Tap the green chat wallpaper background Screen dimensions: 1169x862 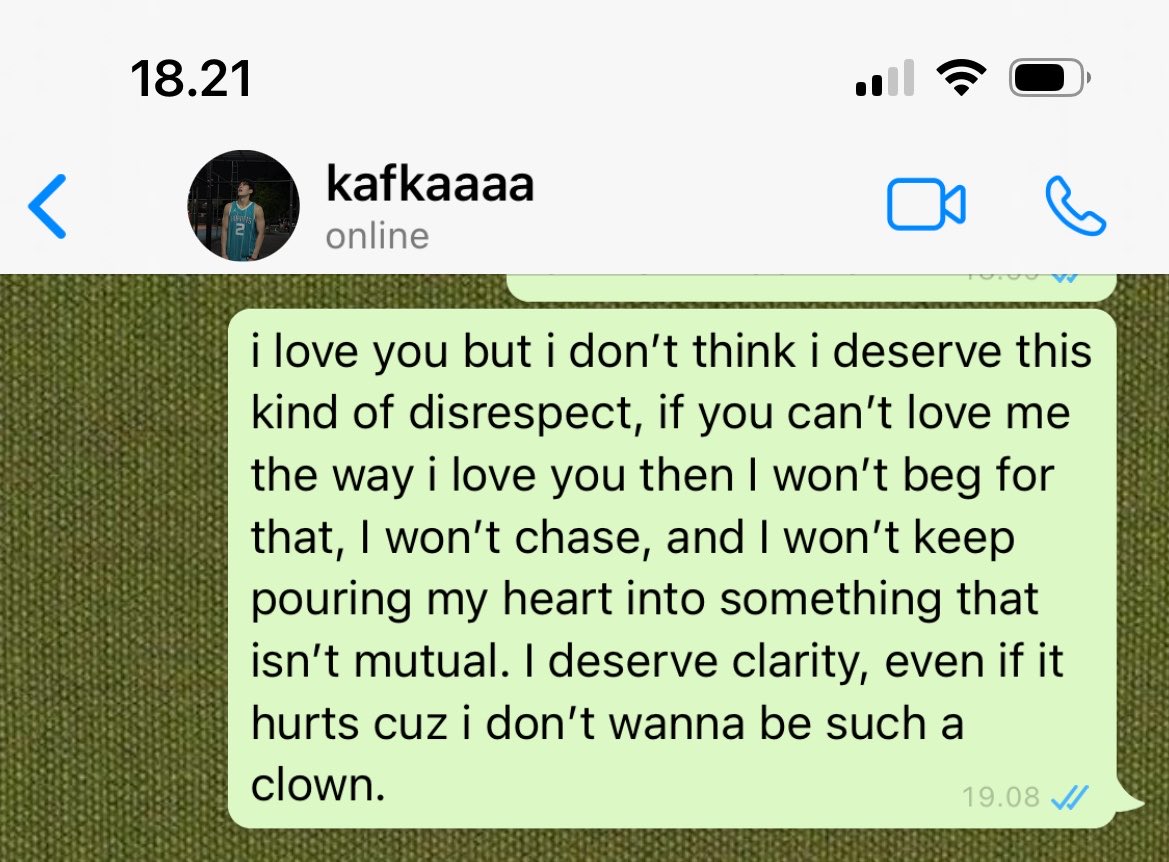(x=112, y=567)
